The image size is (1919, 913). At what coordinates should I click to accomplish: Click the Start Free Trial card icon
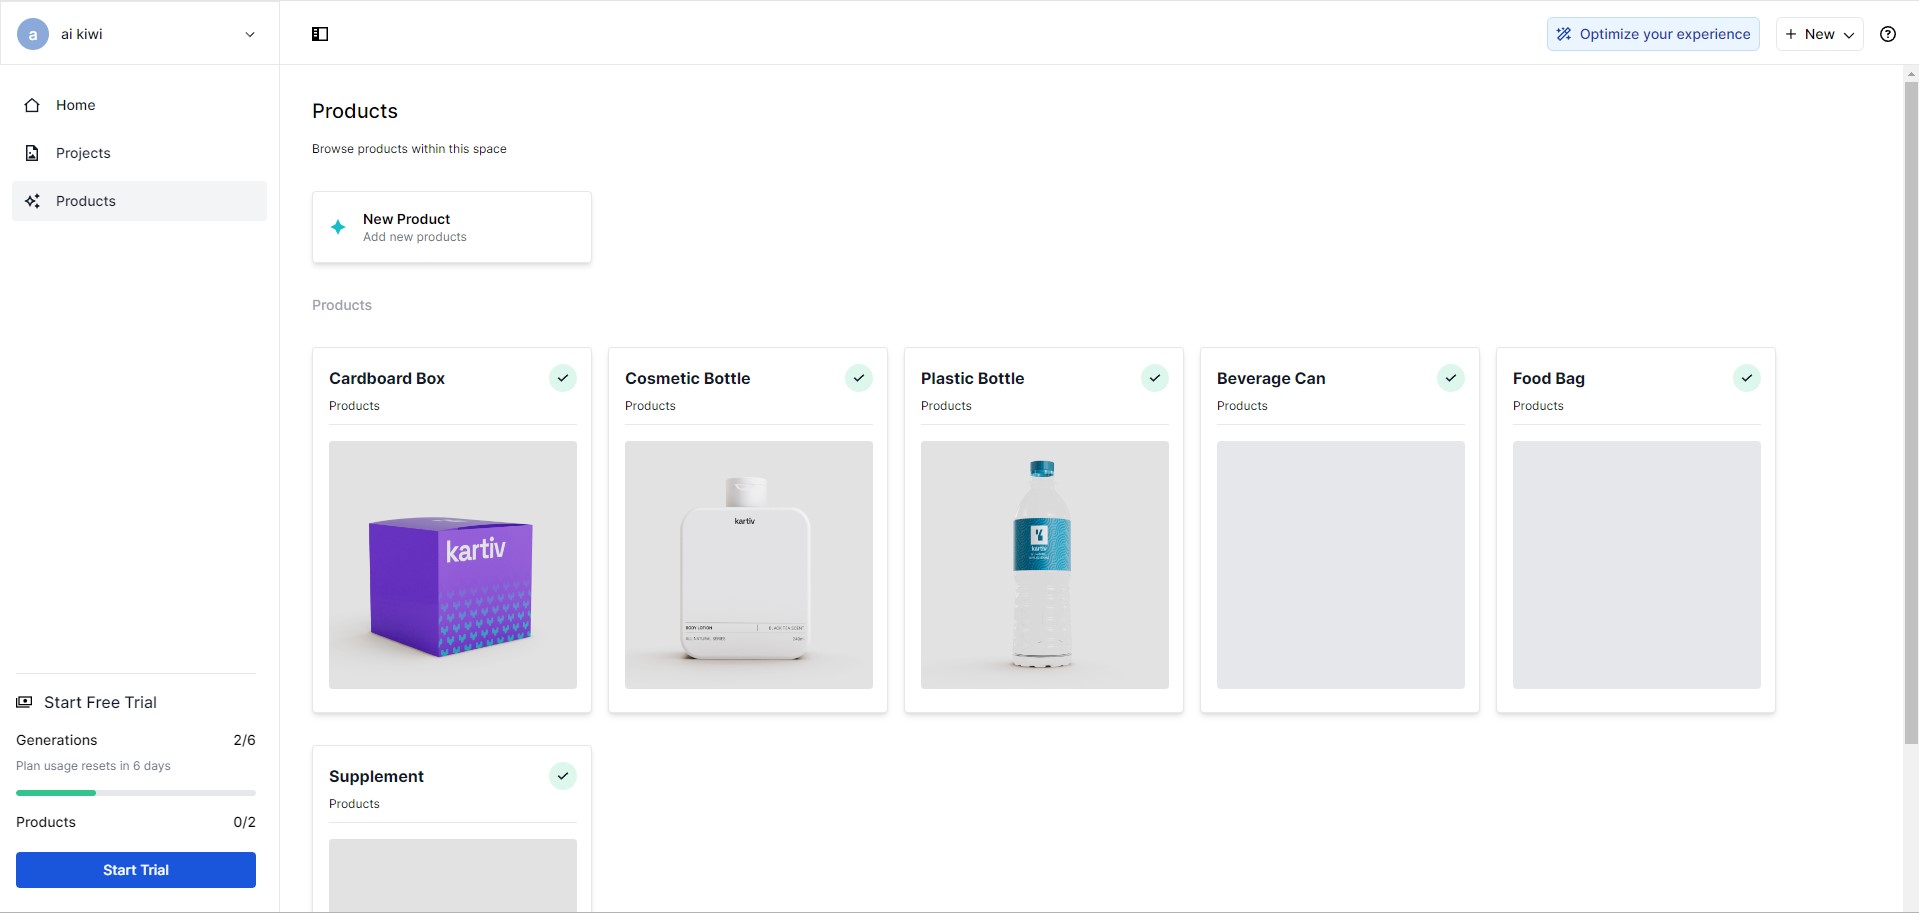[x=24, y=702]
